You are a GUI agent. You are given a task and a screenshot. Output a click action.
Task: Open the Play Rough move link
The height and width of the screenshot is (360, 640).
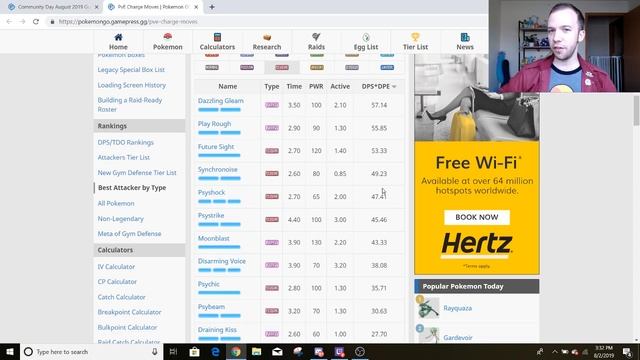point(214,123)
